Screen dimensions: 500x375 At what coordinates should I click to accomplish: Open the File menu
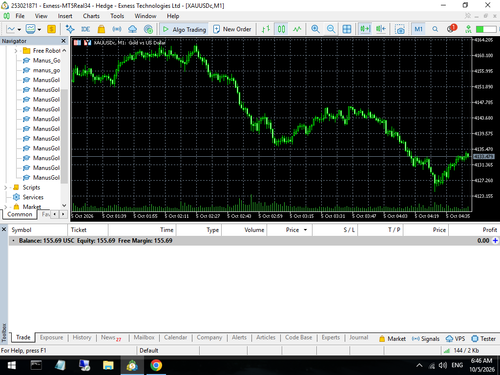[20, 16]
